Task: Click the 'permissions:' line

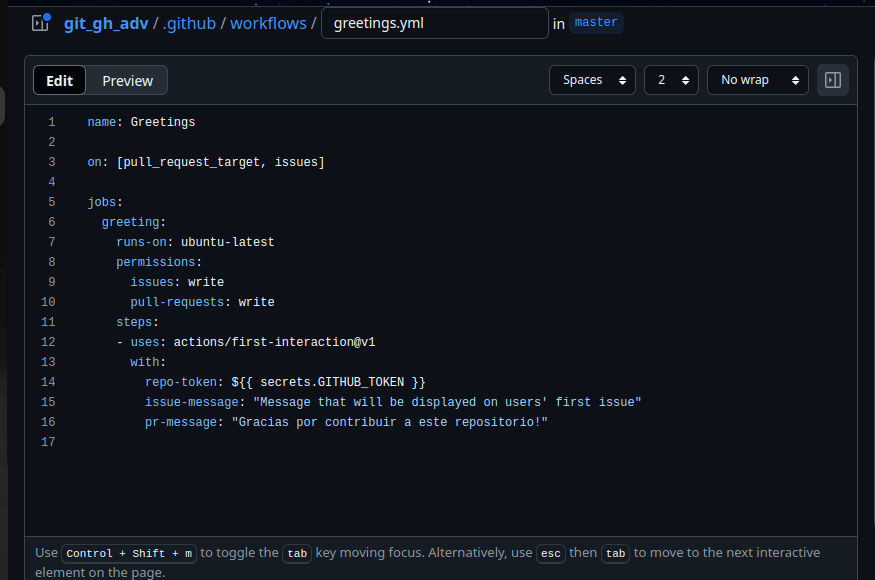Action: coord(159,262)
